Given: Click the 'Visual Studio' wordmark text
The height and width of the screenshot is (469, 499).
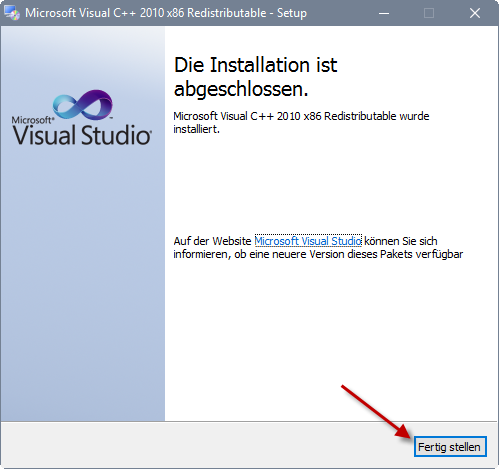Looking at the screenshot, I should point(82,135).
